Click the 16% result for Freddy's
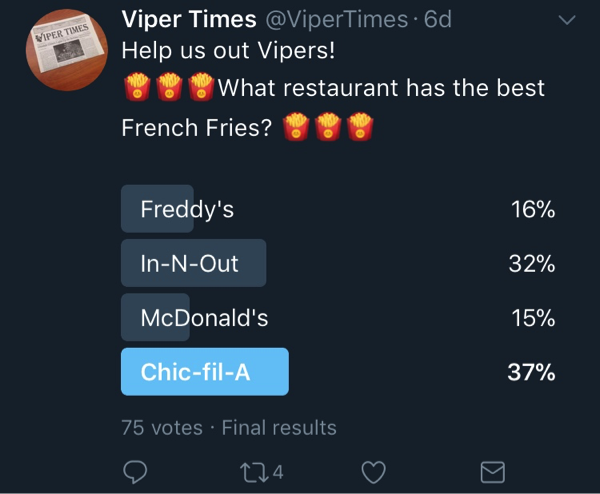 tap(533, 209)
